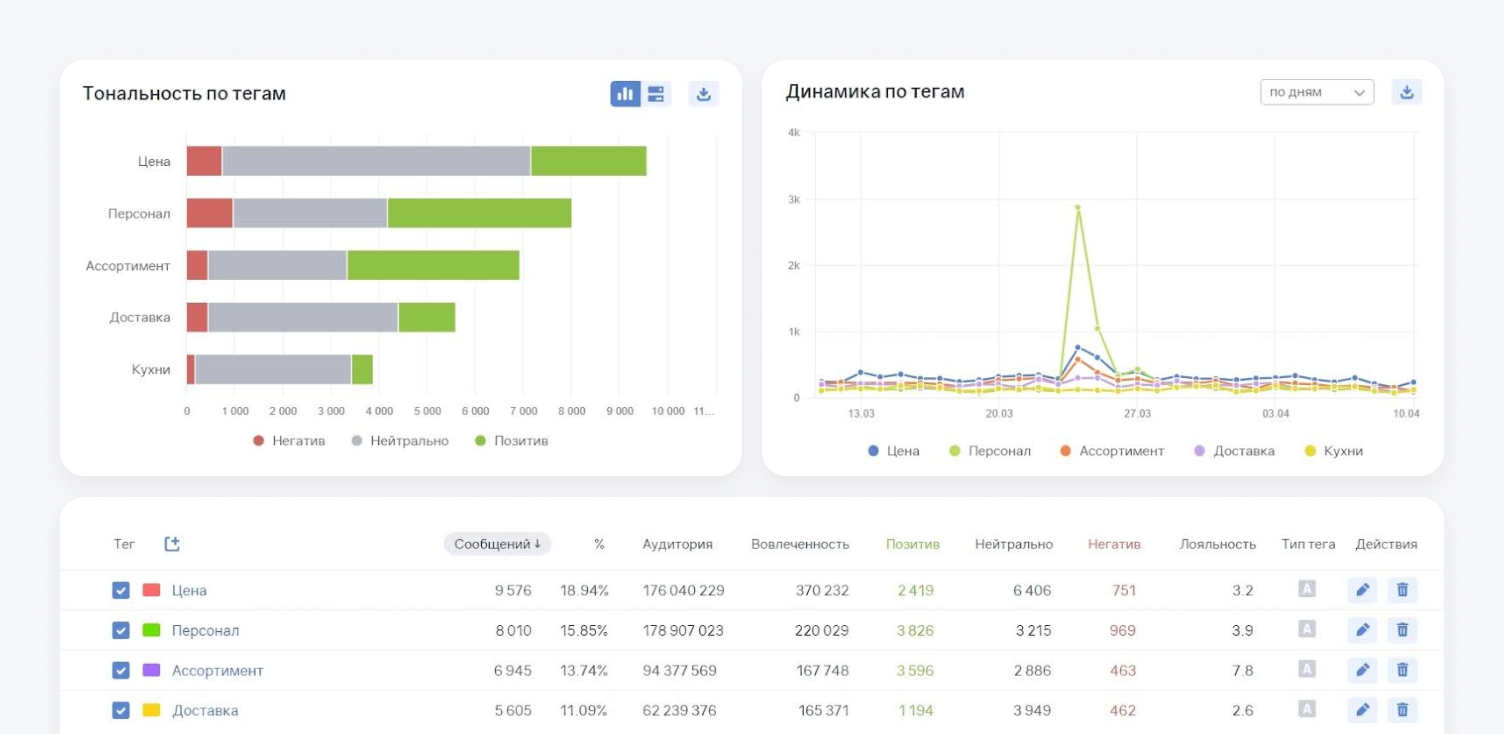
Task: Sort table by Лояльность column header
Action: pos(1217,544)
